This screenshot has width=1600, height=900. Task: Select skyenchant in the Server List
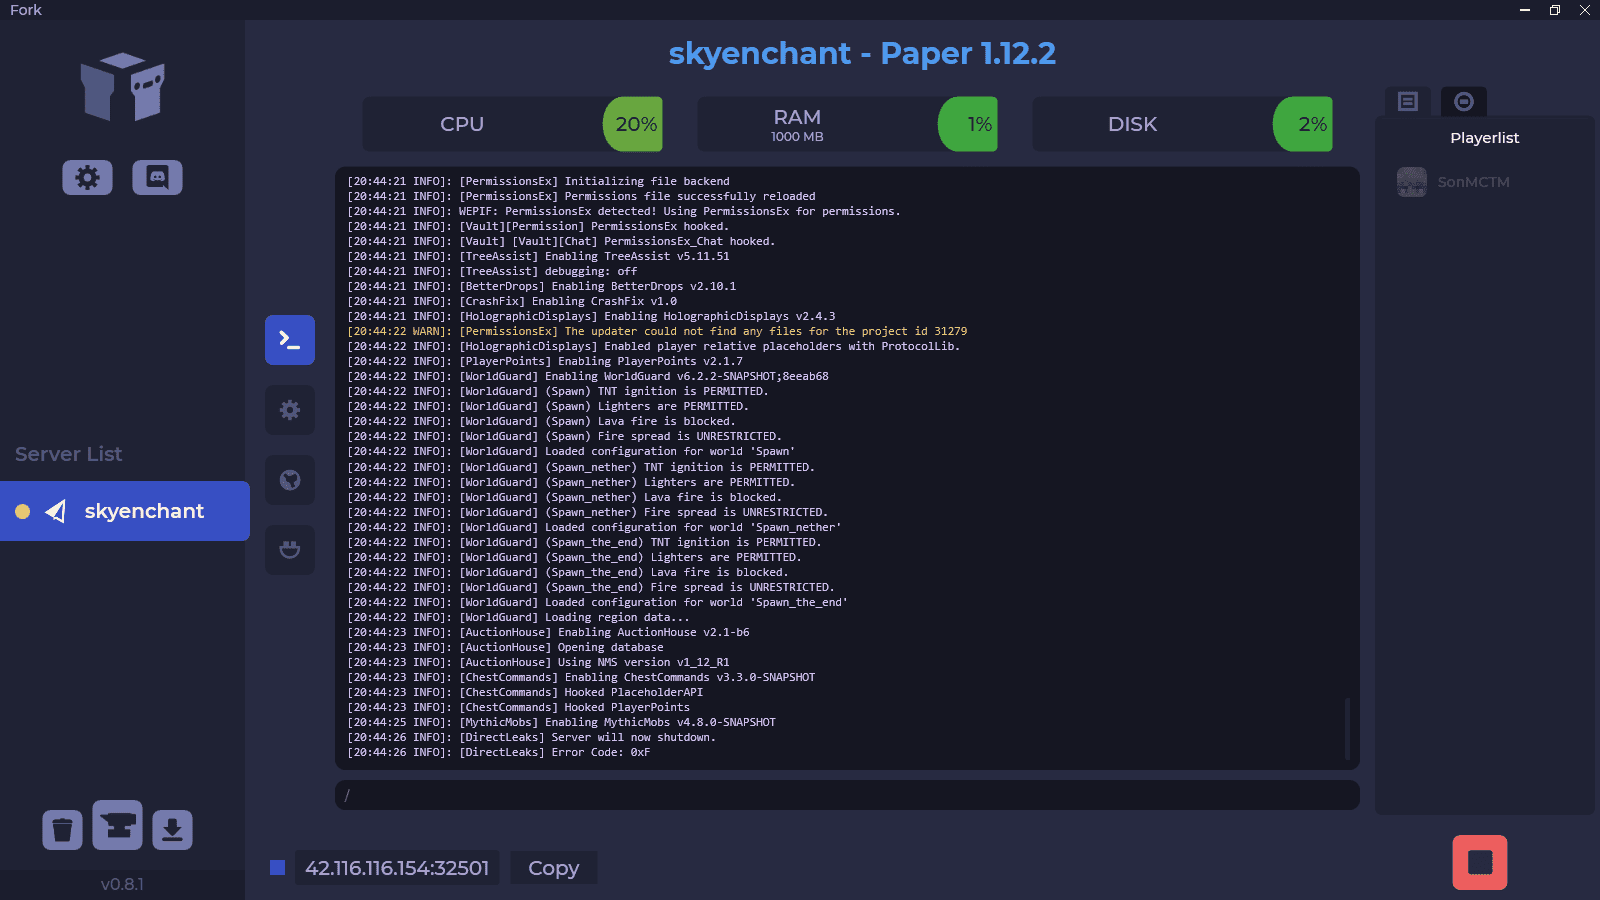pyautogui.click(x=125, y=511)
